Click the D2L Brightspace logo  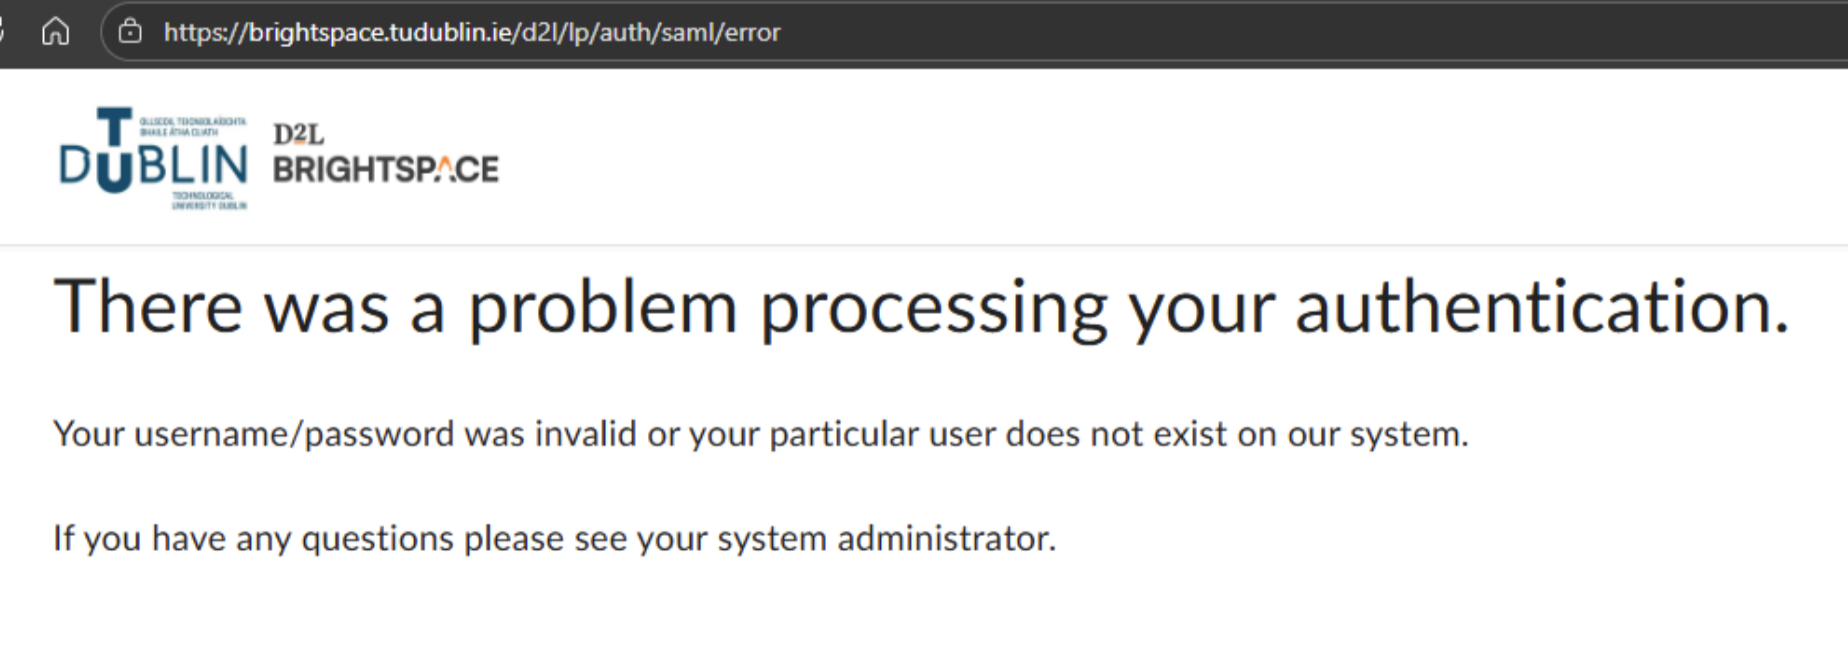pyautogui.click(x=385, y=150)
